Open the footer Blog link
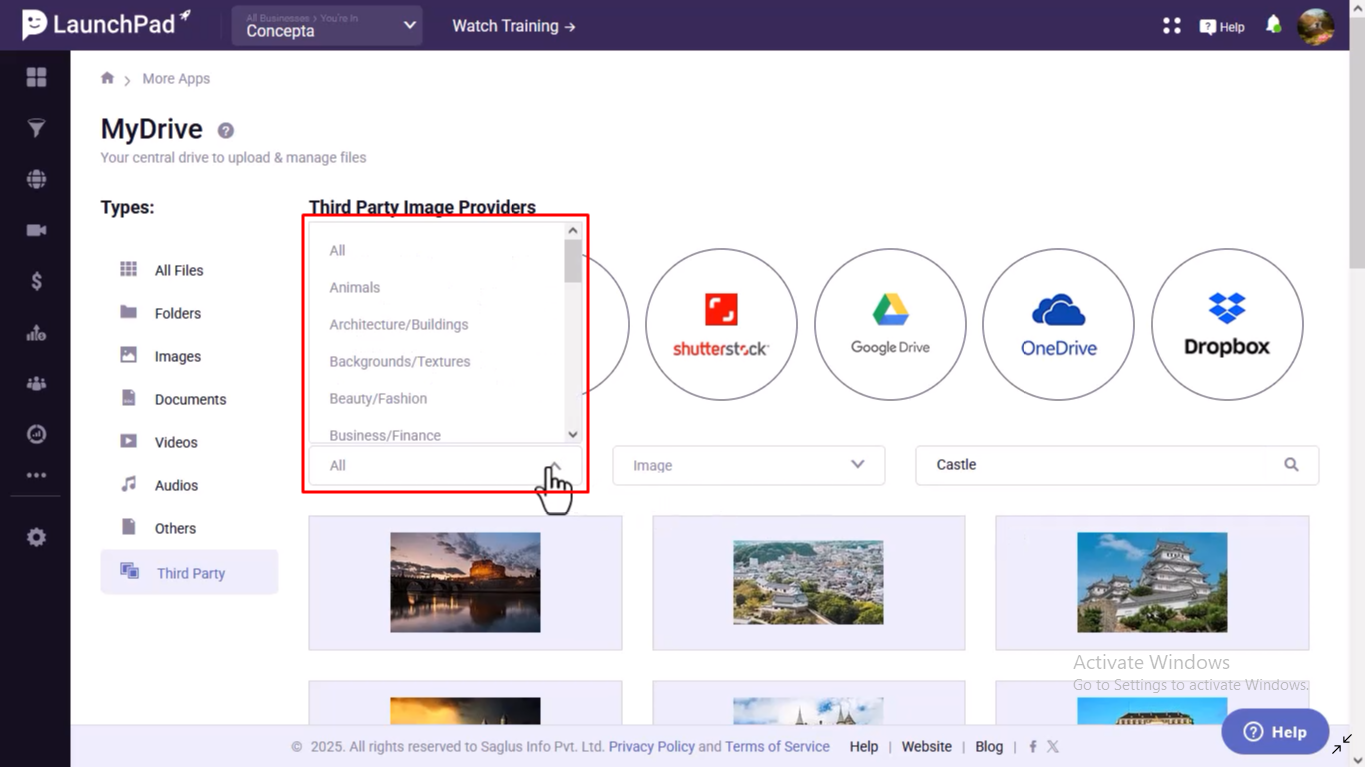1365x767 pixels. tap(989, 747)
